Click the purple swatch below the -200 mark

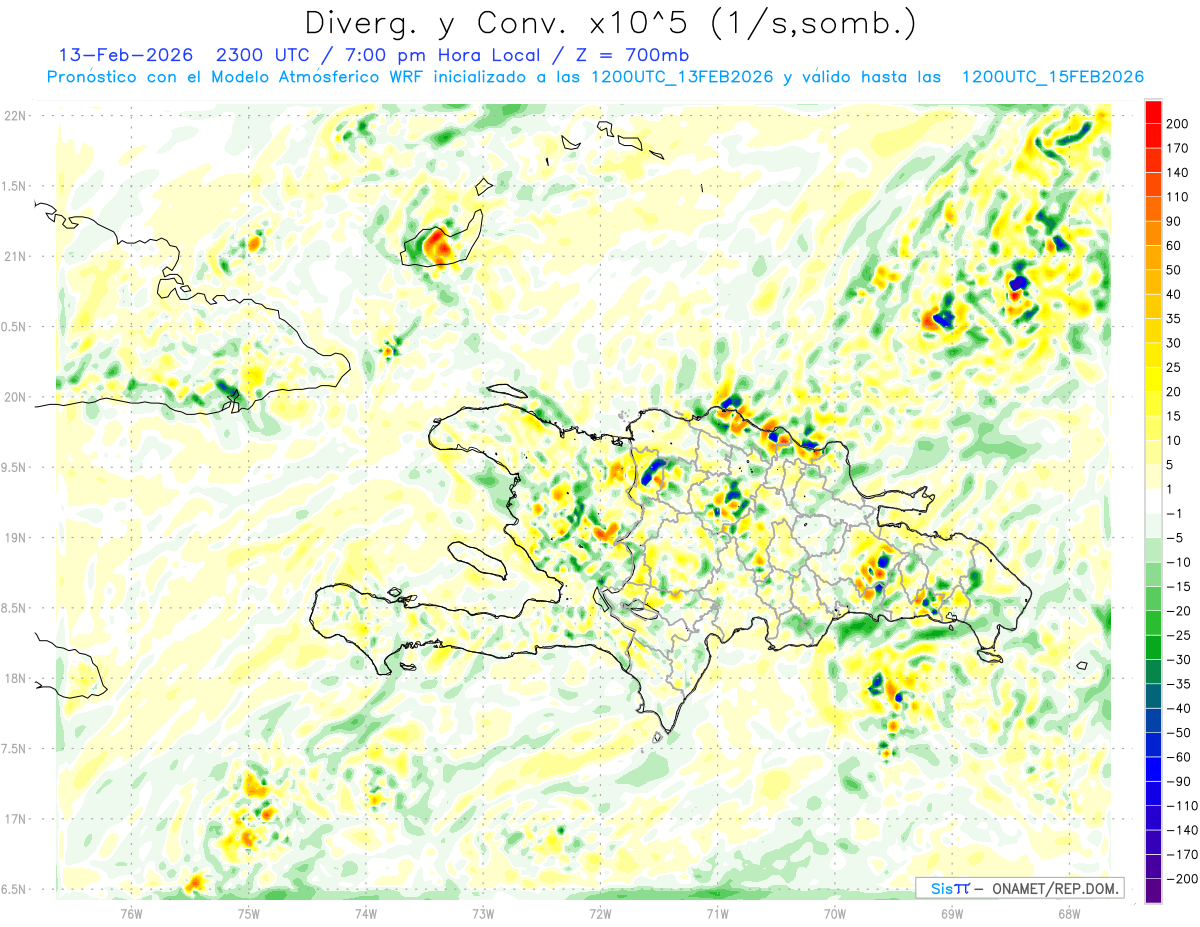1153,890
